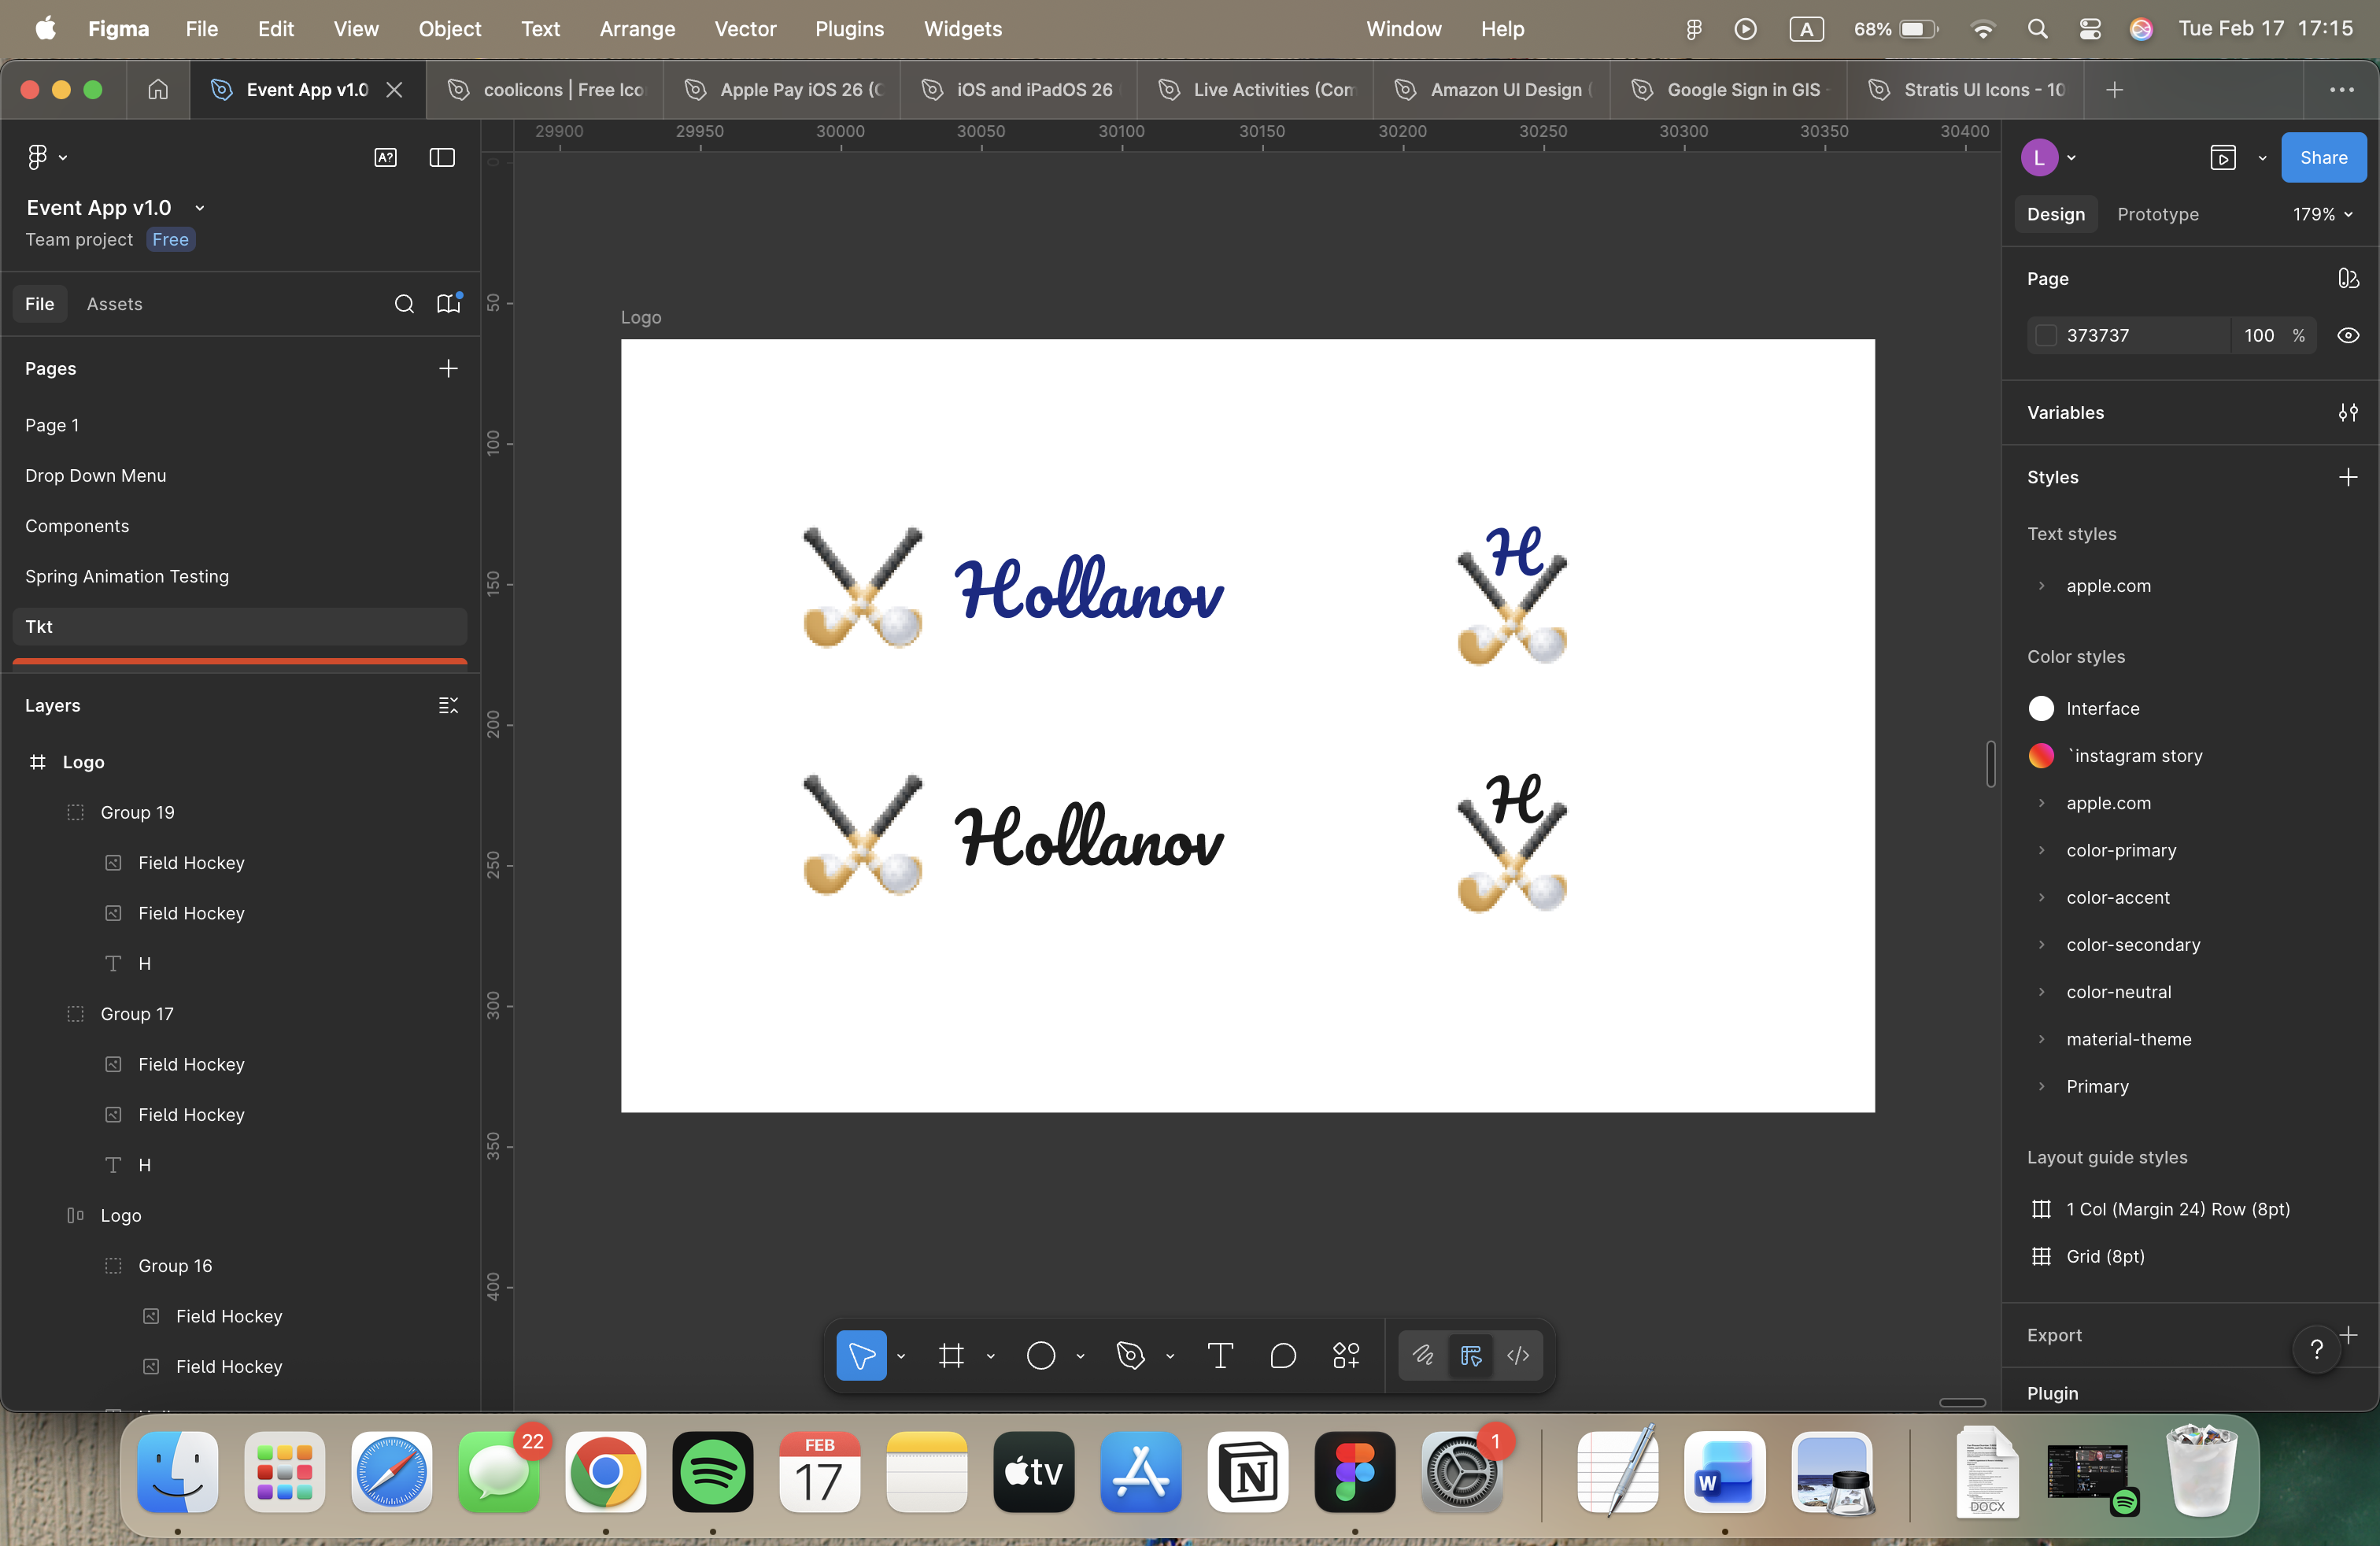Image resolution: width=2380 pixels, height=1546 pixels.
Task: Click the Share button
Action: coord(2323,158)
